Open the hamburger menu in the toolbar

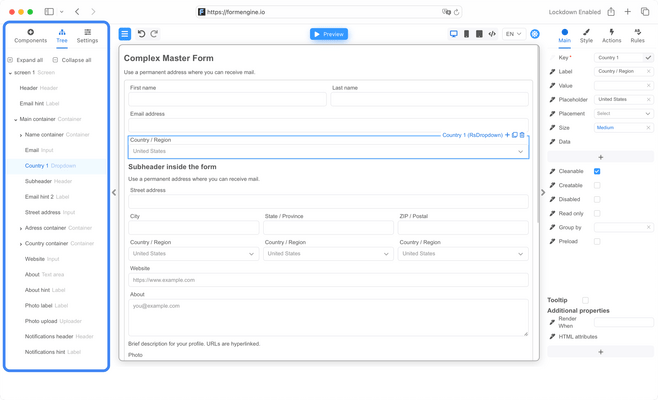125,34
